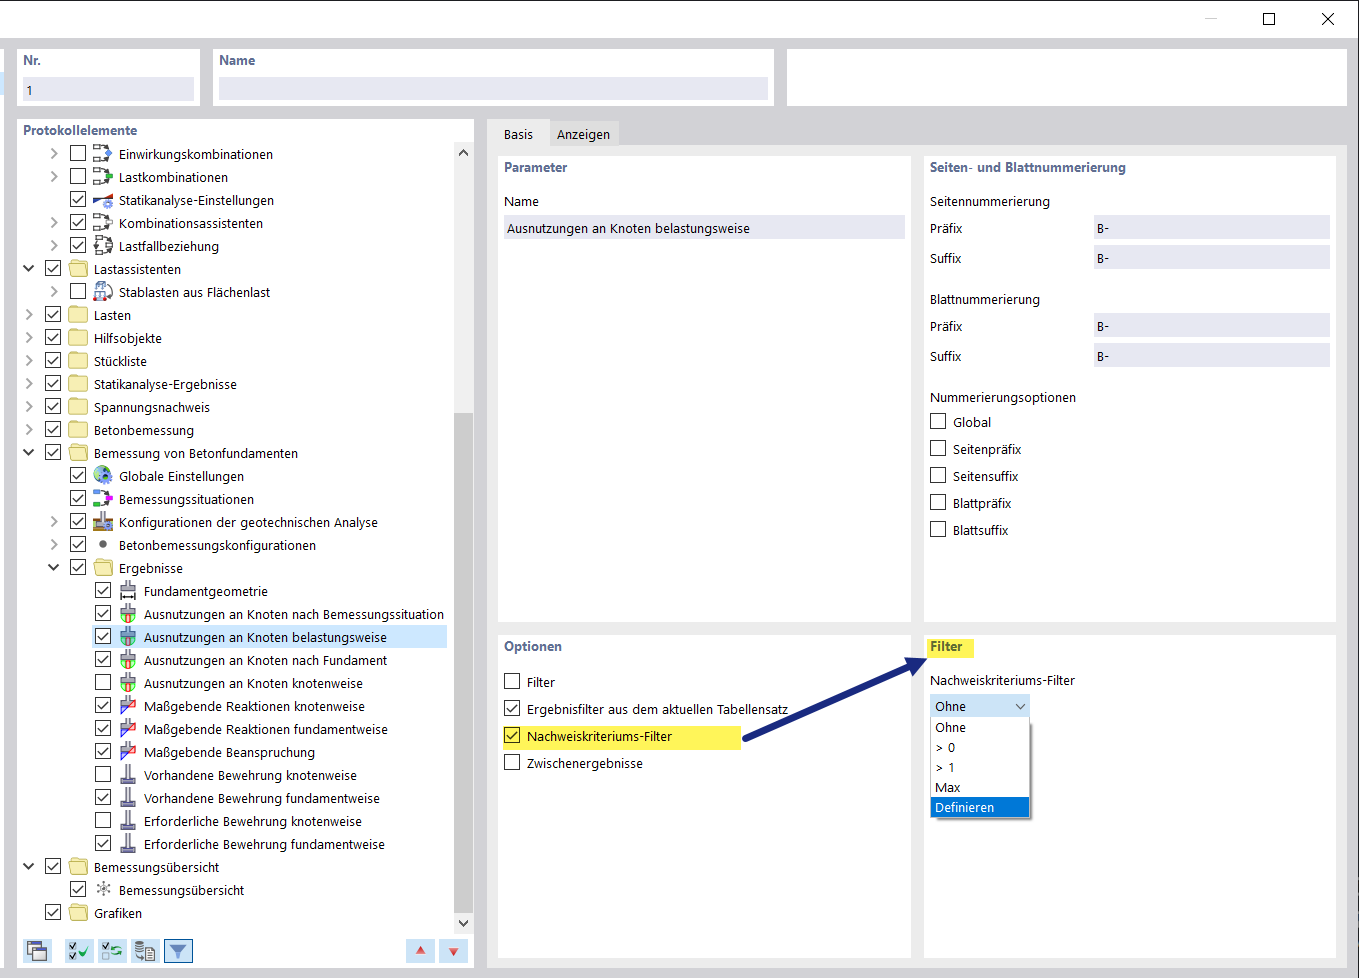Toggle the blue funnel filter button
Screen dimensions: 1359x978
[x=178, y=951]
